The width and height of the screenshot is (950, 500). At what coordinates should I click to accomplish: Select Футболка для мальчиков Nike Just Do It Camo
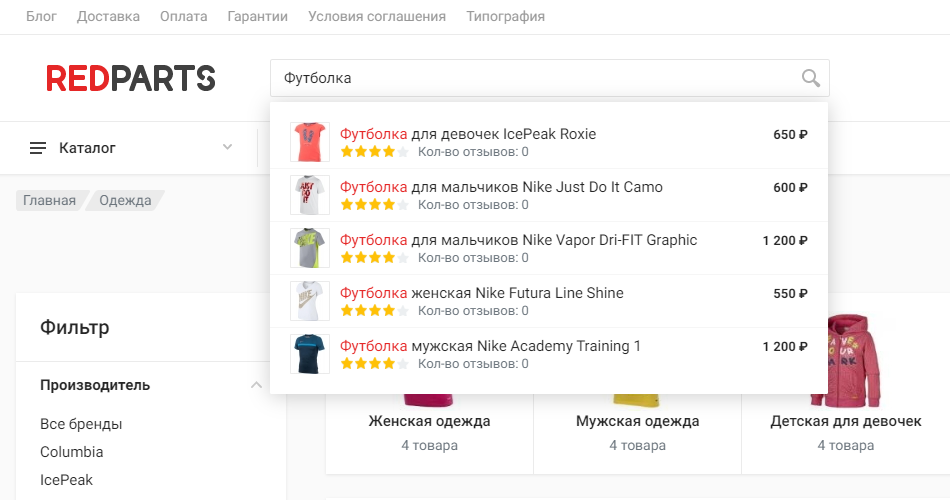[x=501, y=187]
